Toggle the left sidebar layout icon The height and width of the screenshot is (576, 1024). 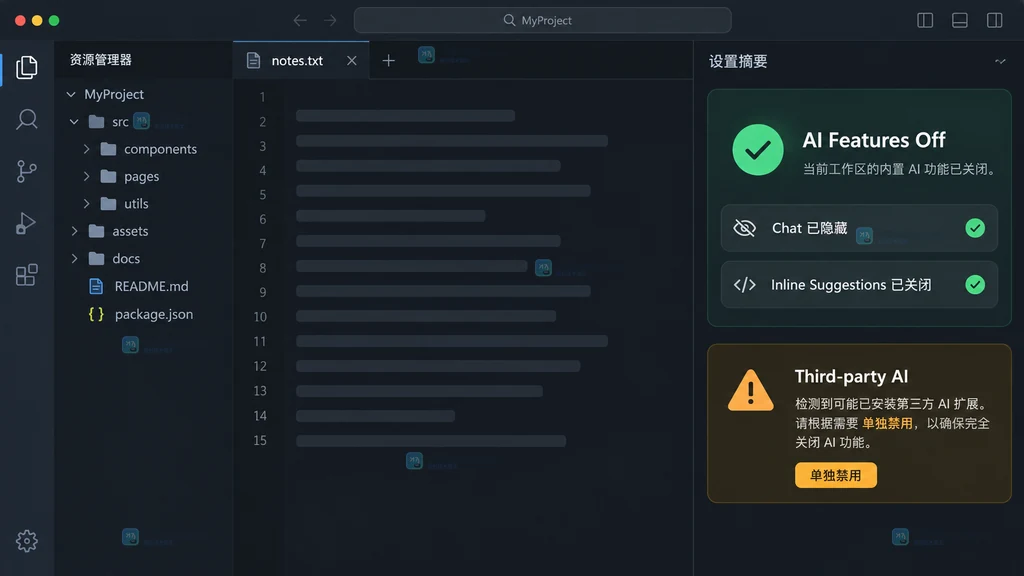(x=925, y=20)
